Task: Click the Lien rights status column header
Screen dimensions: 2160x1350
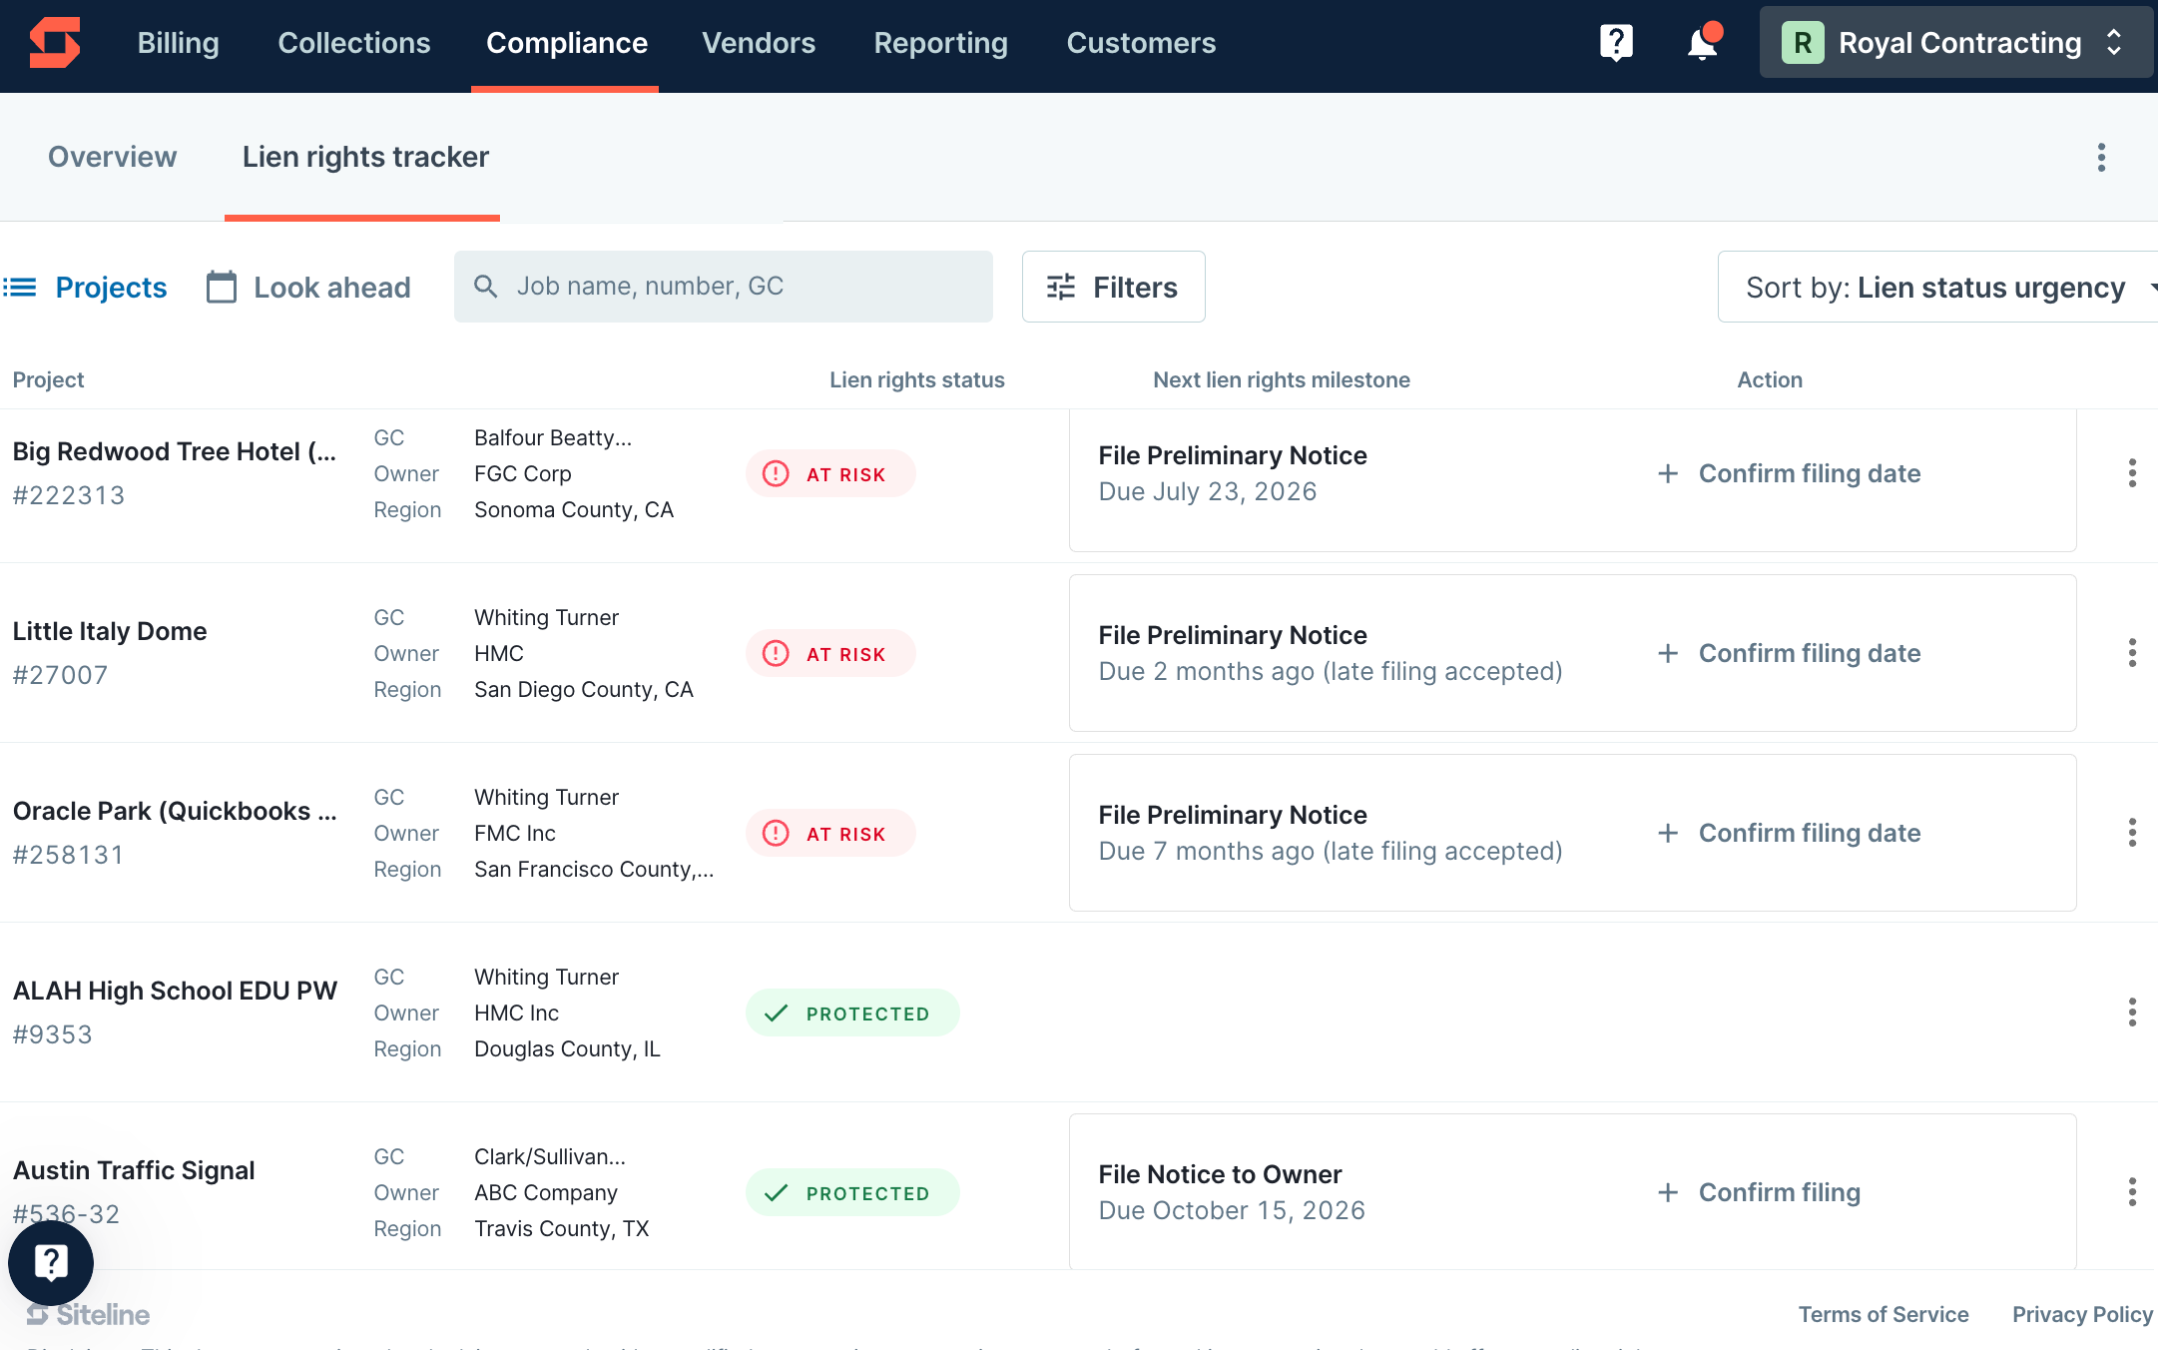Action: [917, 380]
